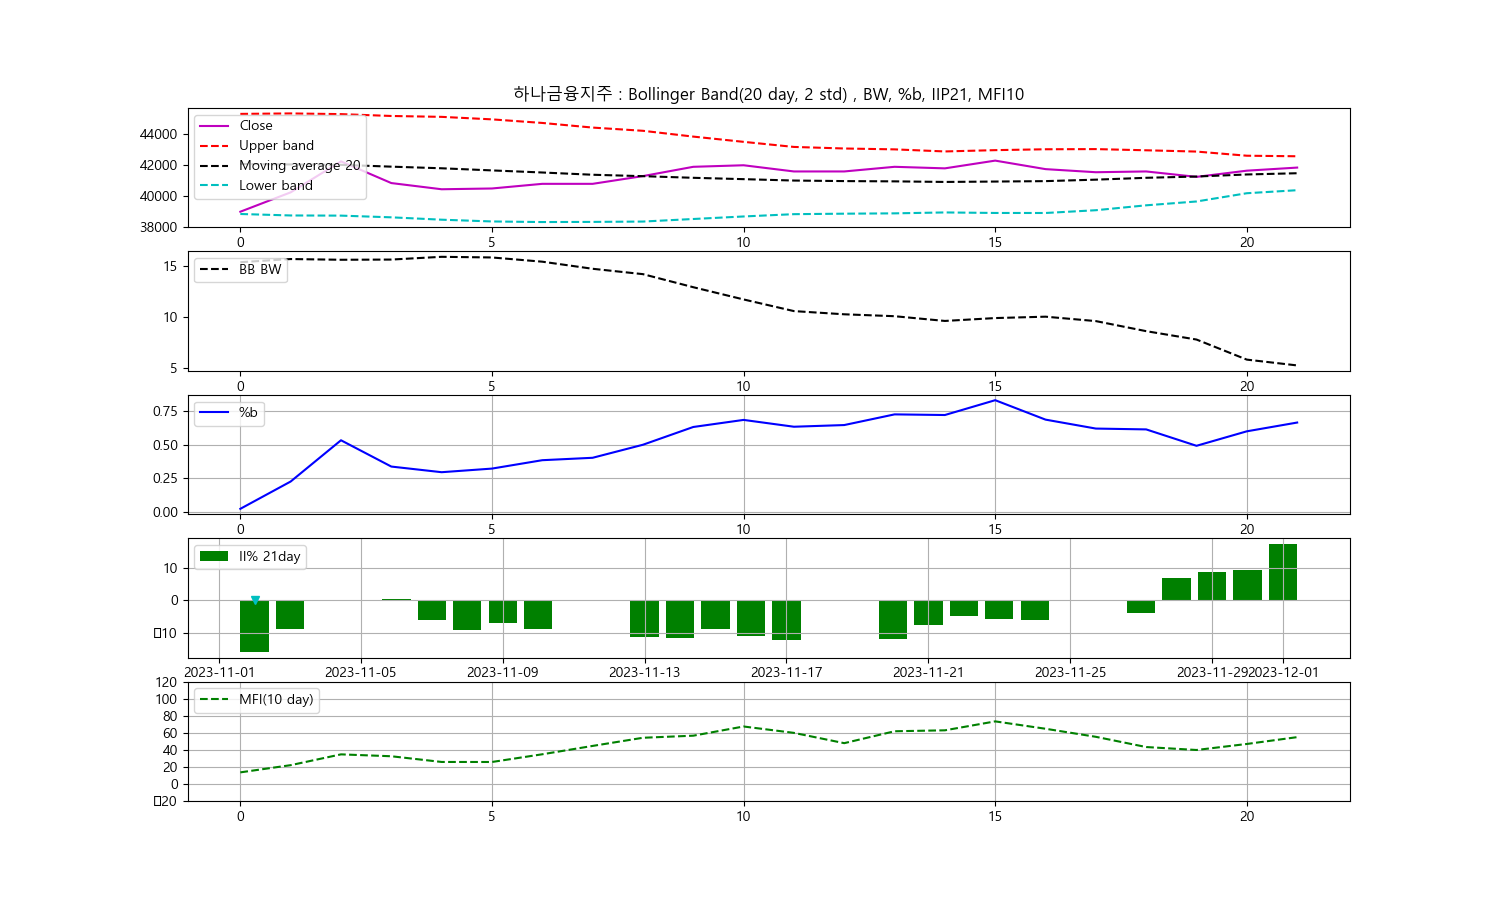Click the 0.00 tick on %b axis
This screenshot has height=900, width=1500.
pyautogui.click(x=165, y=512)
